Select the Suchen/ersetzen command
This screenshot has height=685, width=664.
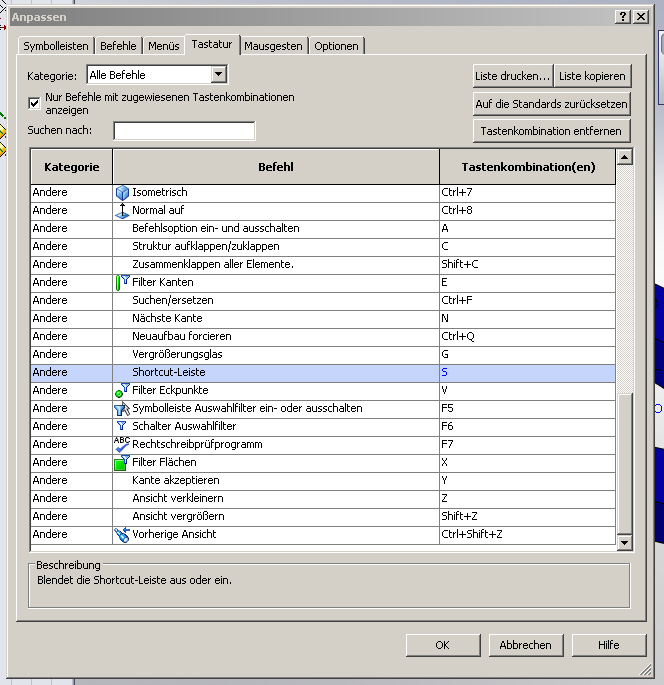click(x=323, y=301)
